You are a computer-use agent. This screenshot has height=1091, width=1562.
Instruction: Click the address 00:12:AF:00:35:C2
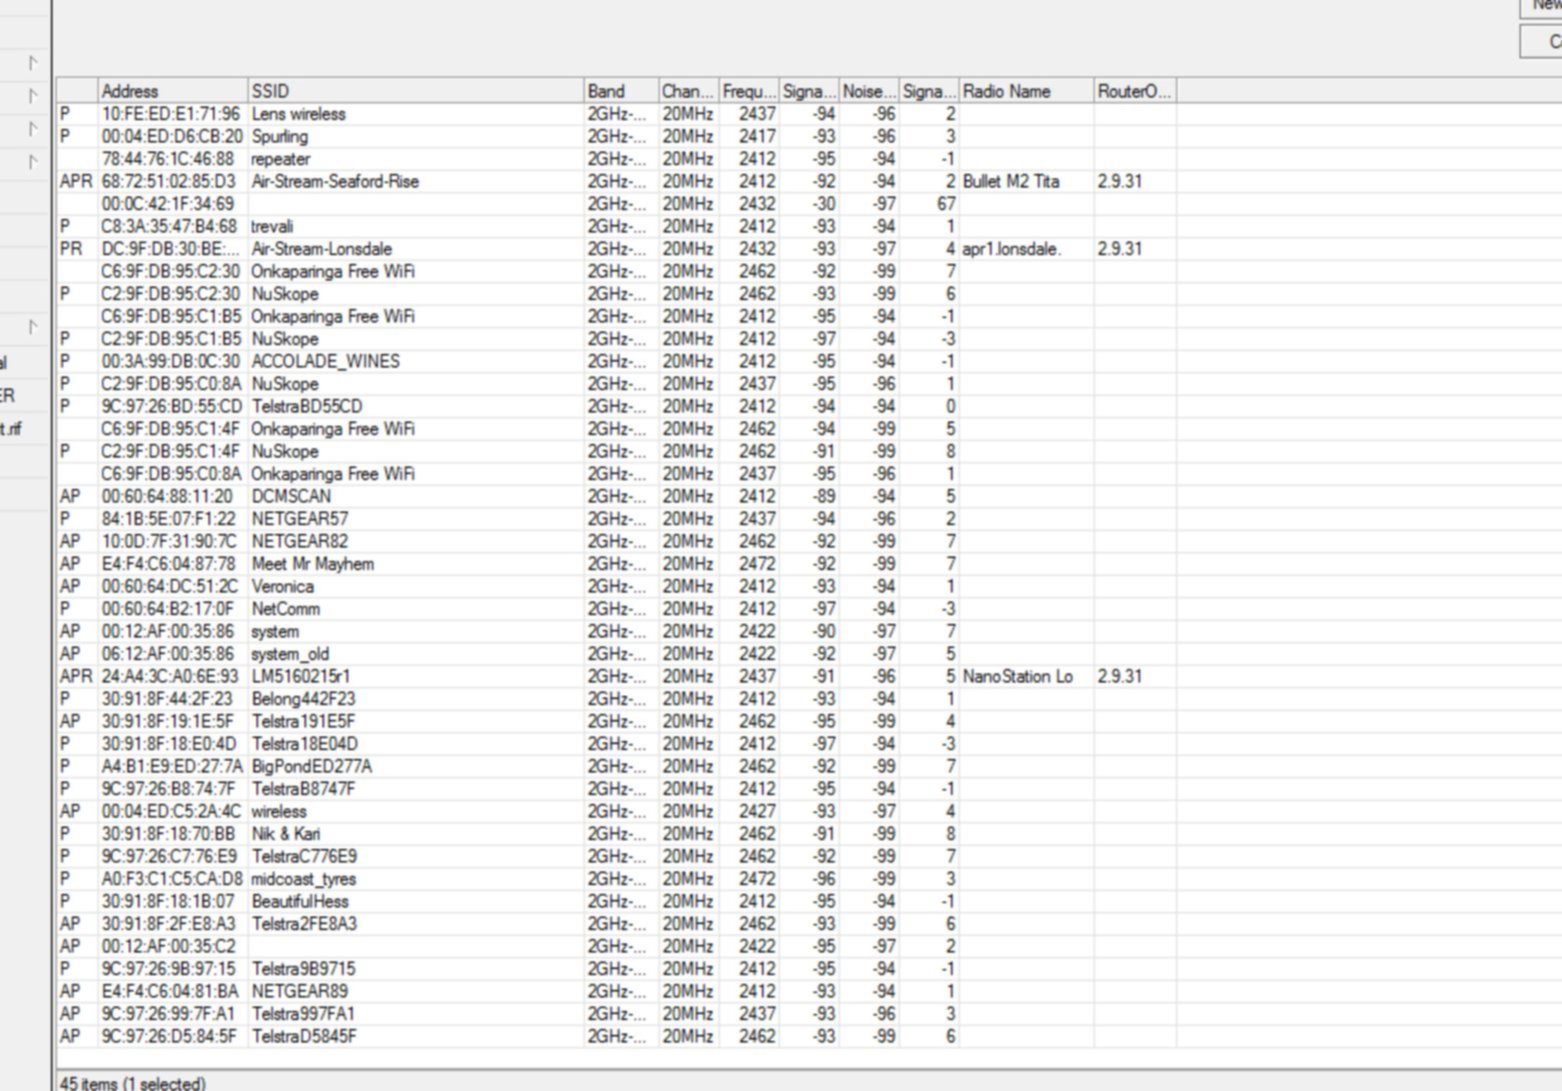[168, 946]
